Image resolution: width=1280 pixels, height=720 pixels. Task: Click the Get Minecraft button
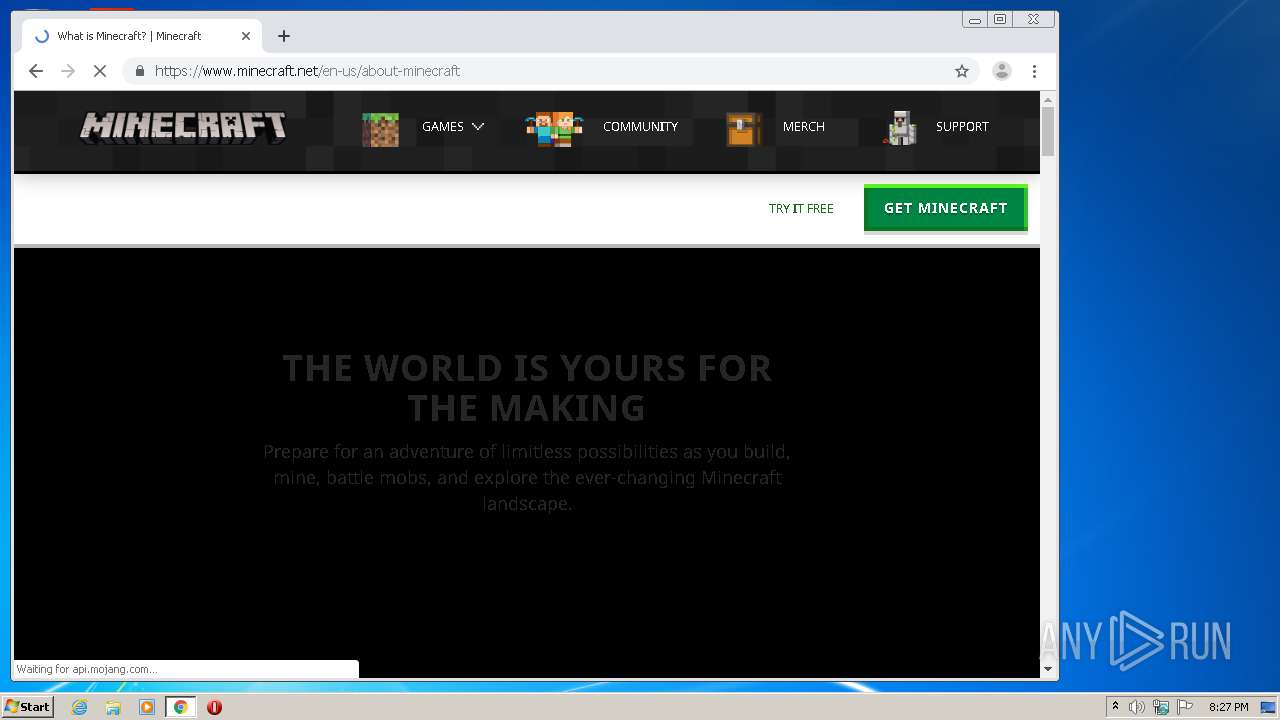[x=946, y=208]
